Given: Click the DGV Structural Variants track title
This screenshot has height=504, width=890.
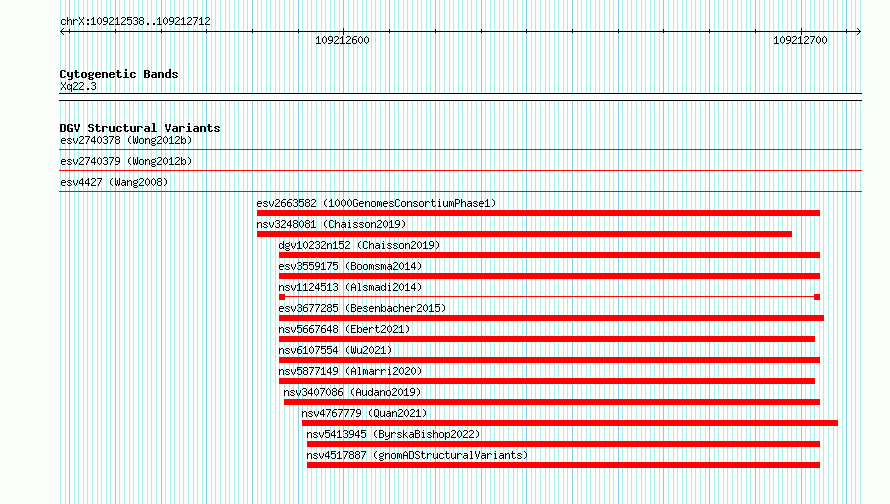Looking at the screenshot, I should [x=140, y=128].
